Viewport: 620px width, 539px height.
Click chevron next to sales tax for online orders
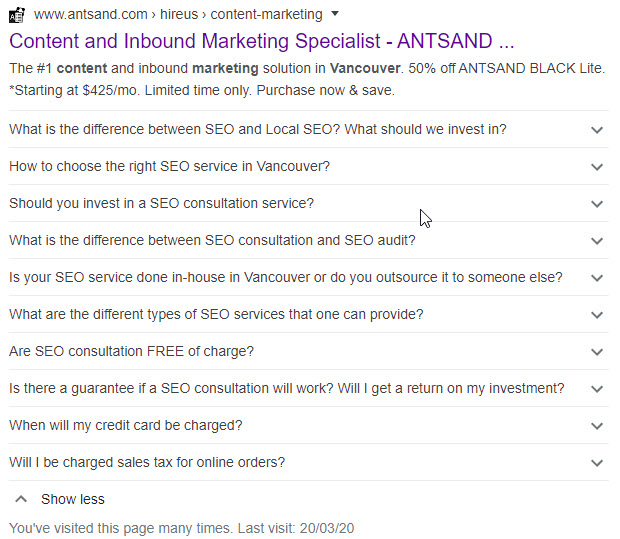click(597, 463)
